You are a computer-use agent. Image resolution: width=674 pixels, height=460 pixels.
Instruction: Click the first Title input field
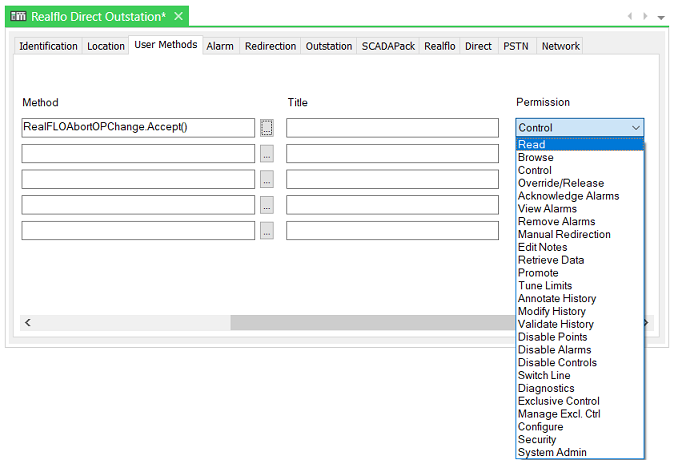[392, 128]
